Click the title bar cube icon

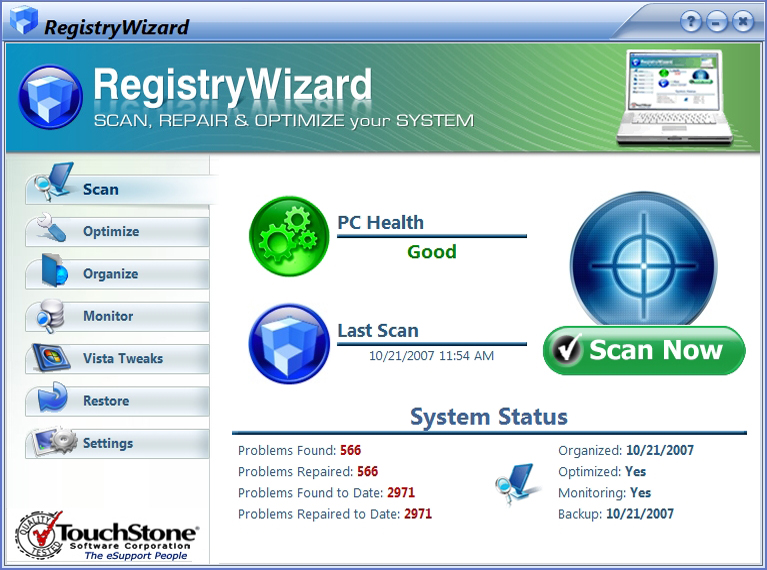click(23, 20)
